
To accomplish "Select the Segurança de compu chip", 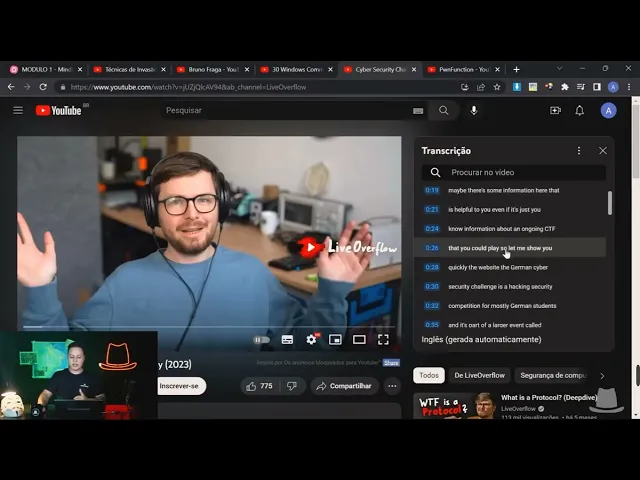I will 553,376.
